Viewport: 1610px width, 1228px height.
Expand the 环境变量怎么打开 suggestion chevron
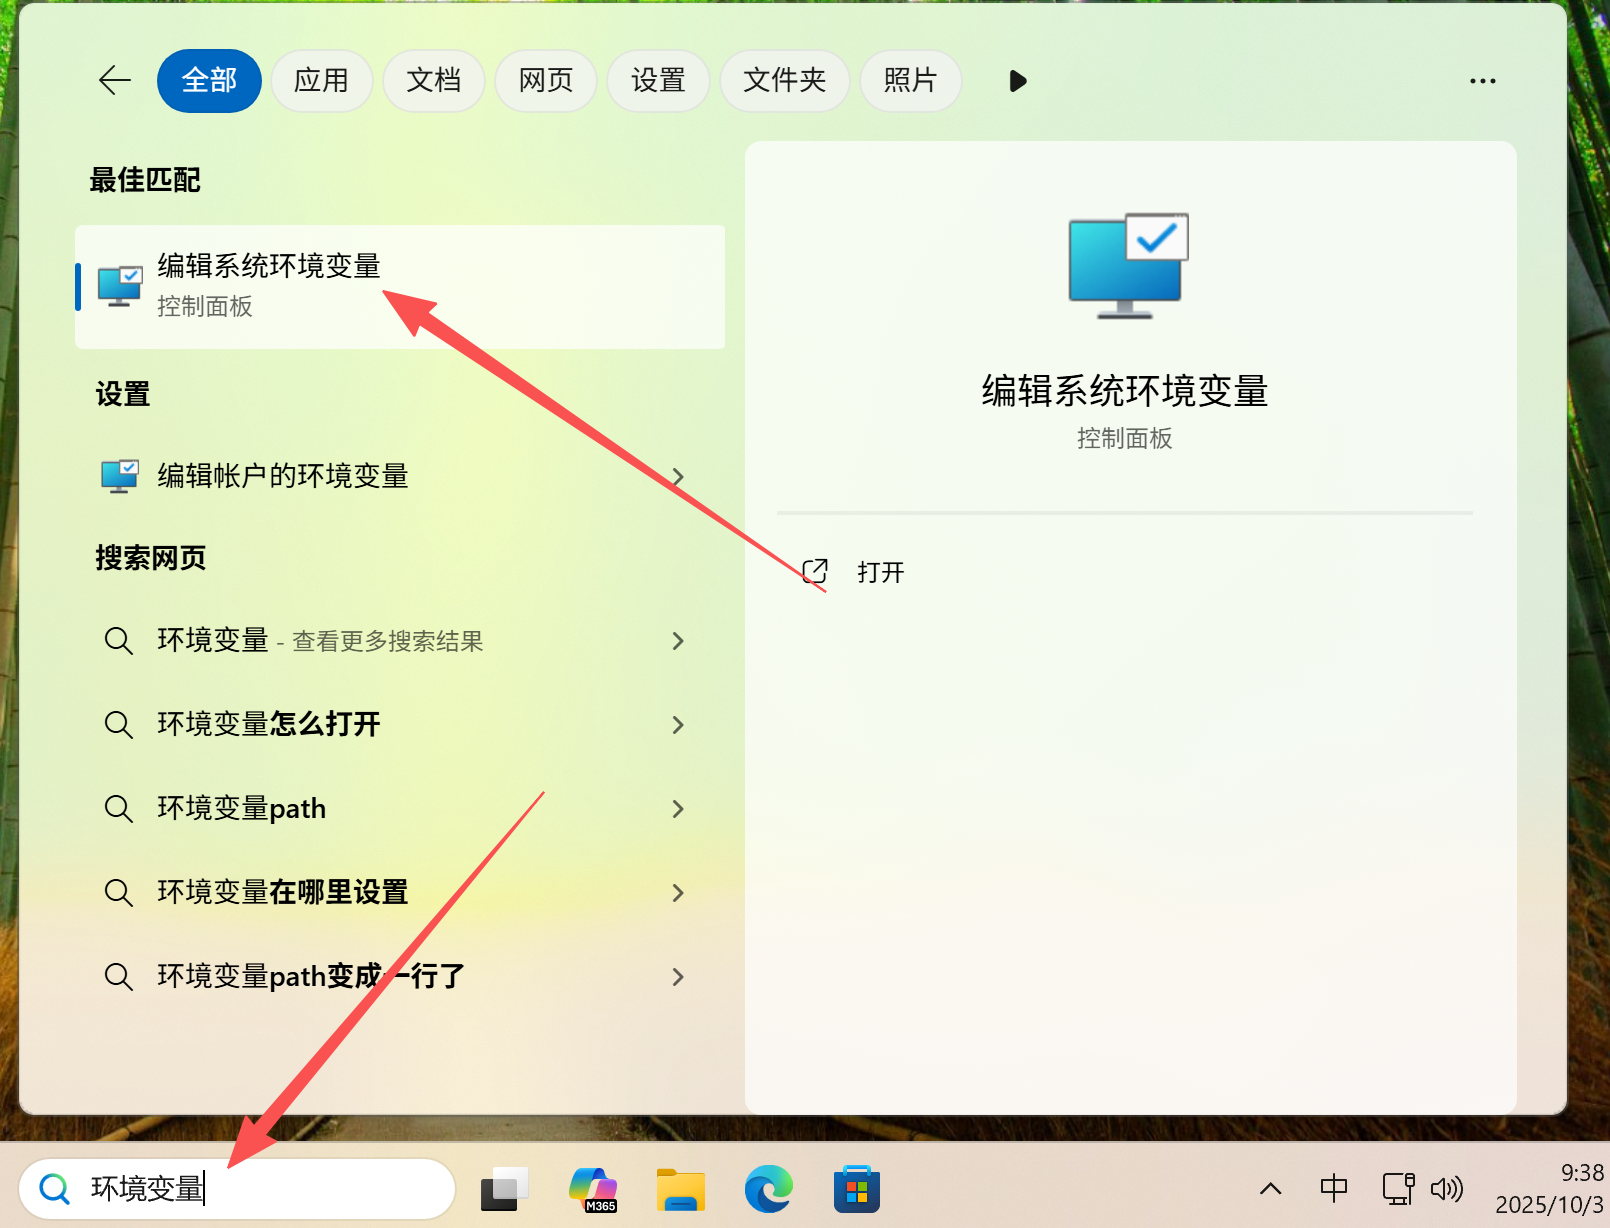pos(678,725)
